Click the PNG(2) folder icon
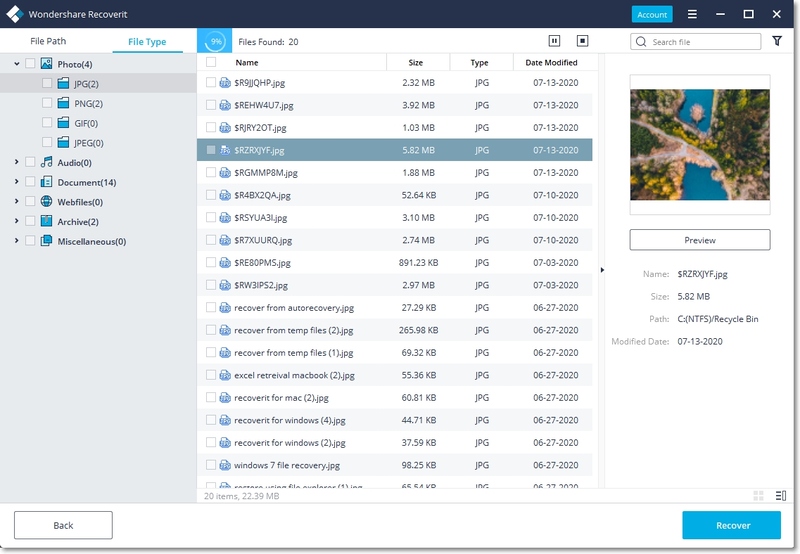 [x=63, y=103]
